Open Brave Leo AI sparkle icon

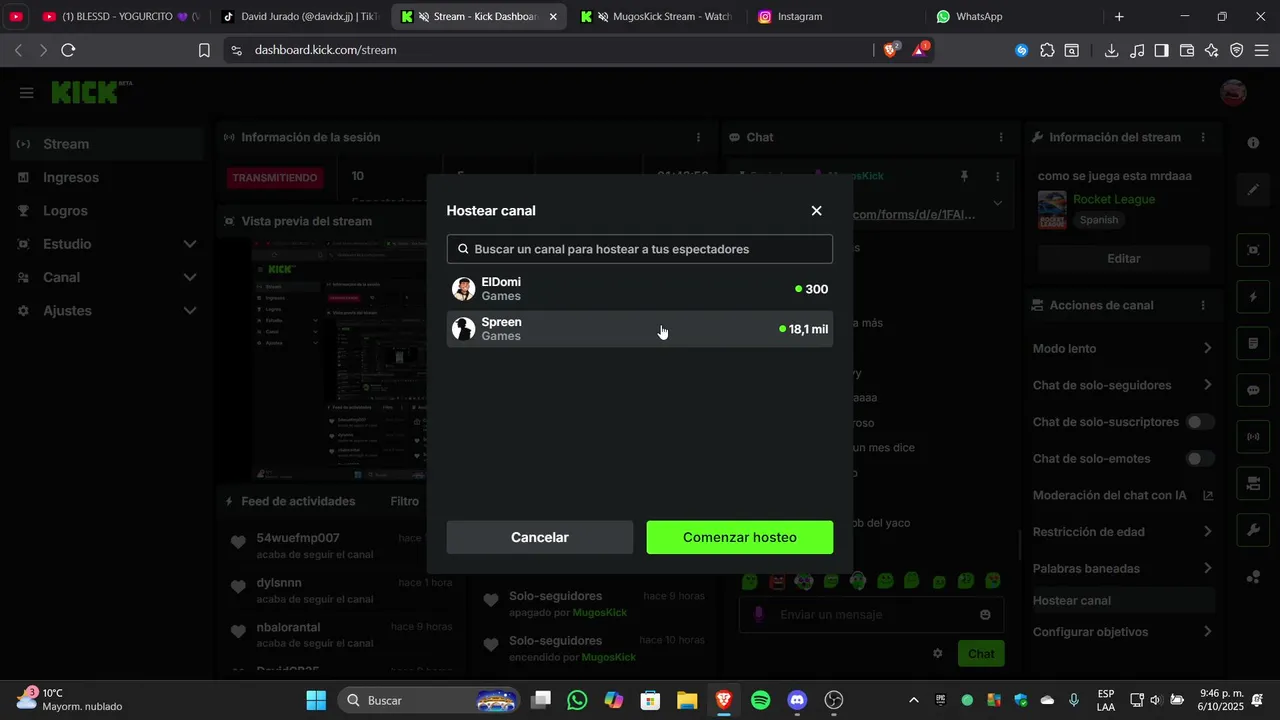pos(1212,50)
